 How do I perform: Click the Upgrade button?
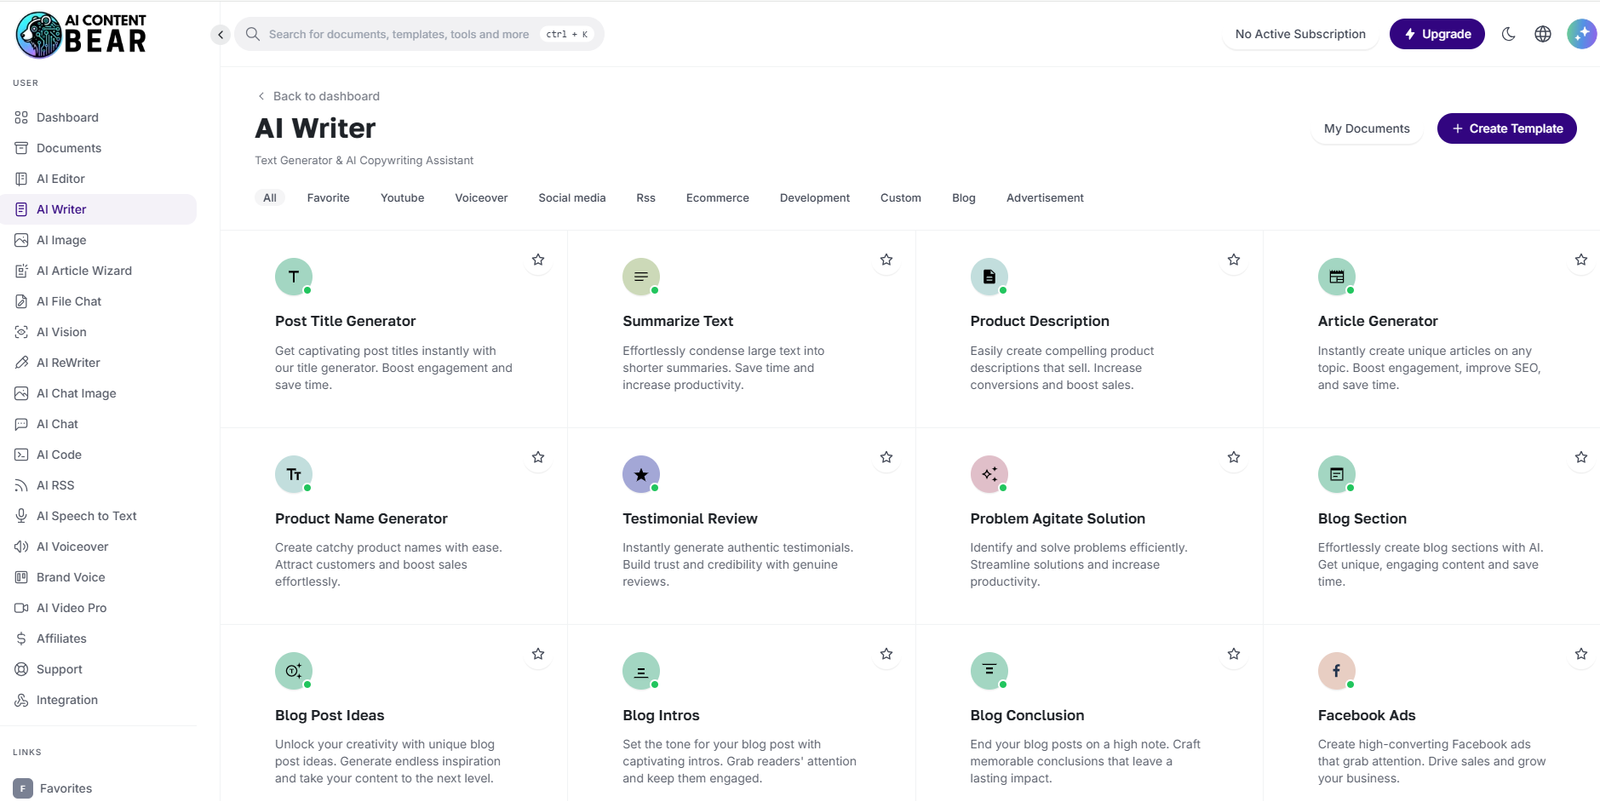point(1436,34)
